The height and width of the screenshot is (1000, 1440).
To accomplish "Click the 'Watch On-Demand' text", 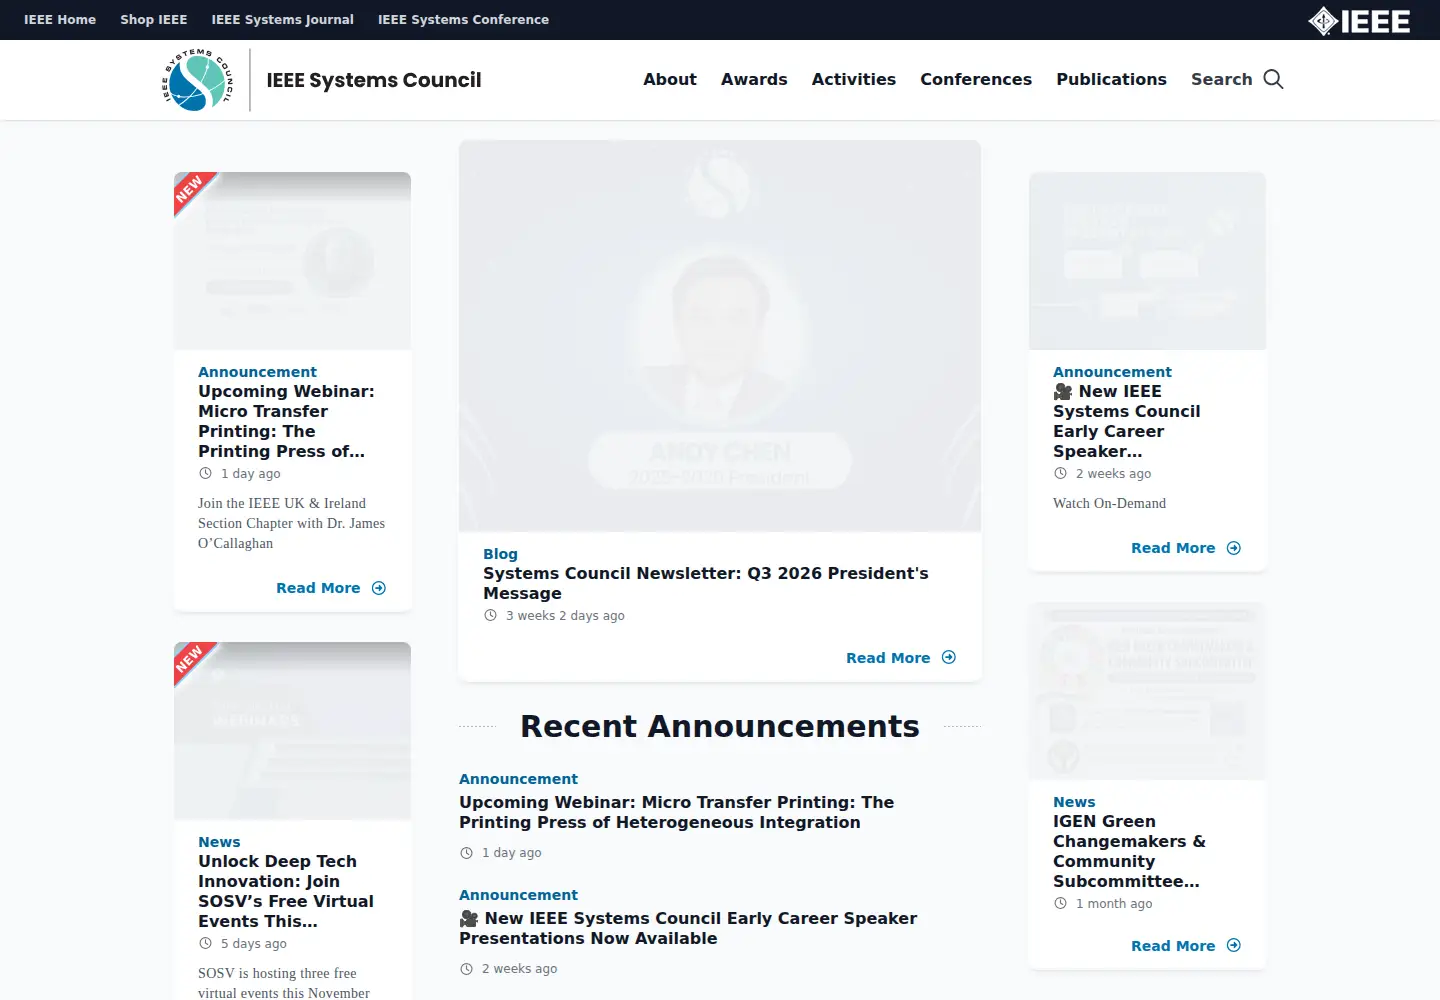I will 1109,503.
